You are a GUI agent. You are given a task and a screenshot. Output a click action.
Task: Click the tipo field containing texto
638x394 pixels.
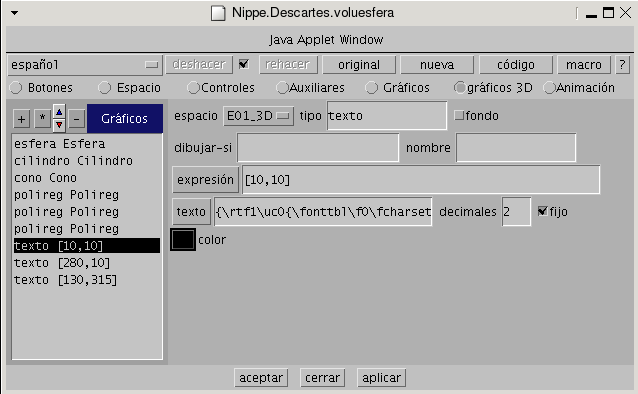[387, 116]
